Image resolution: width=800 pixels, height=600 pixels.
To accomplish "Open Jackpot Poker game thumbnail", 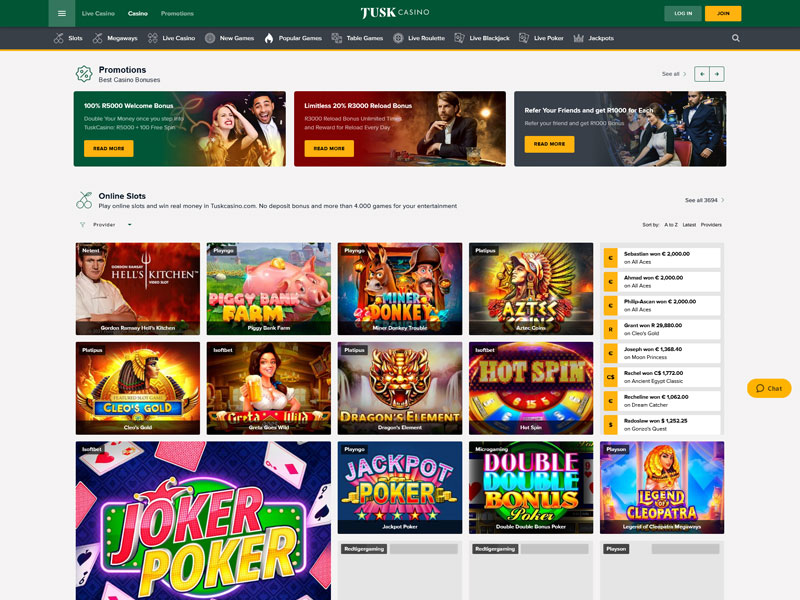I will [x=400, y=488].
